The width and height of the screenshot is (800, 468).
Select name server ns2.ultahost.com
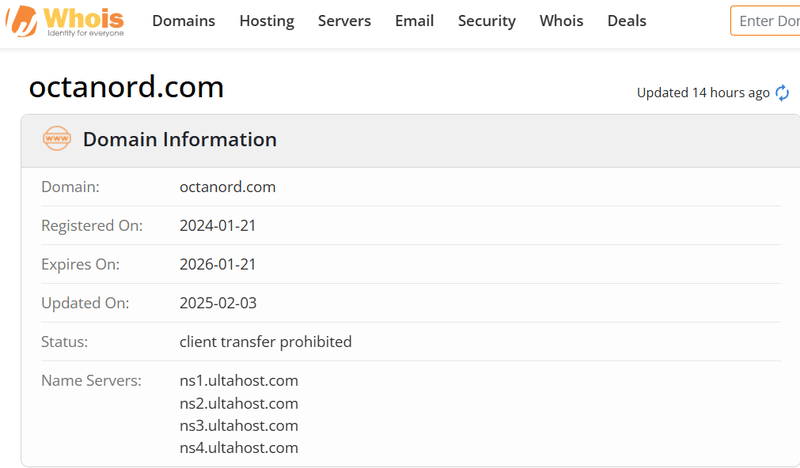coord(239,403)
